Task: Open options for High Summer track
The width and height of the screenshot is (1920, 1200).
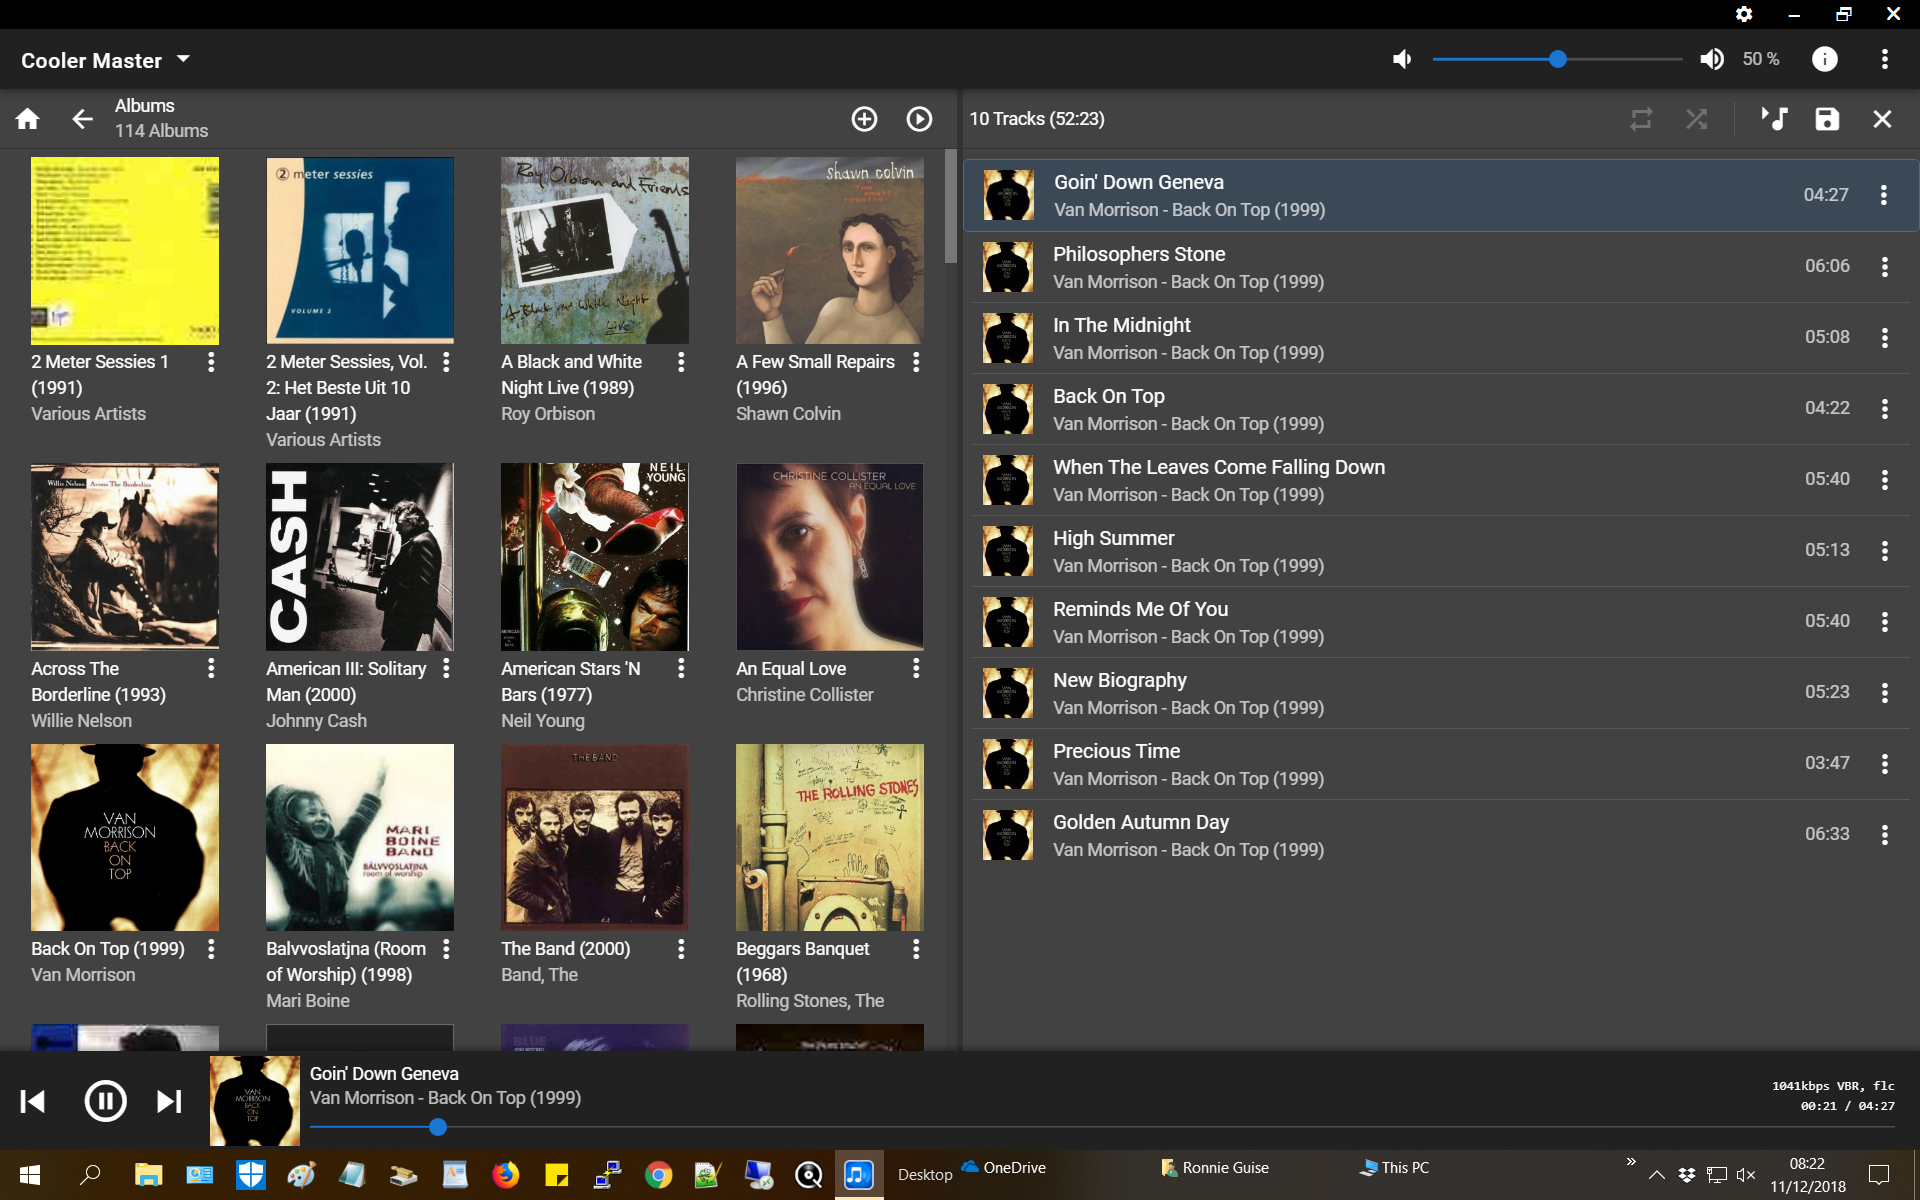Action: coord(1884,551)
